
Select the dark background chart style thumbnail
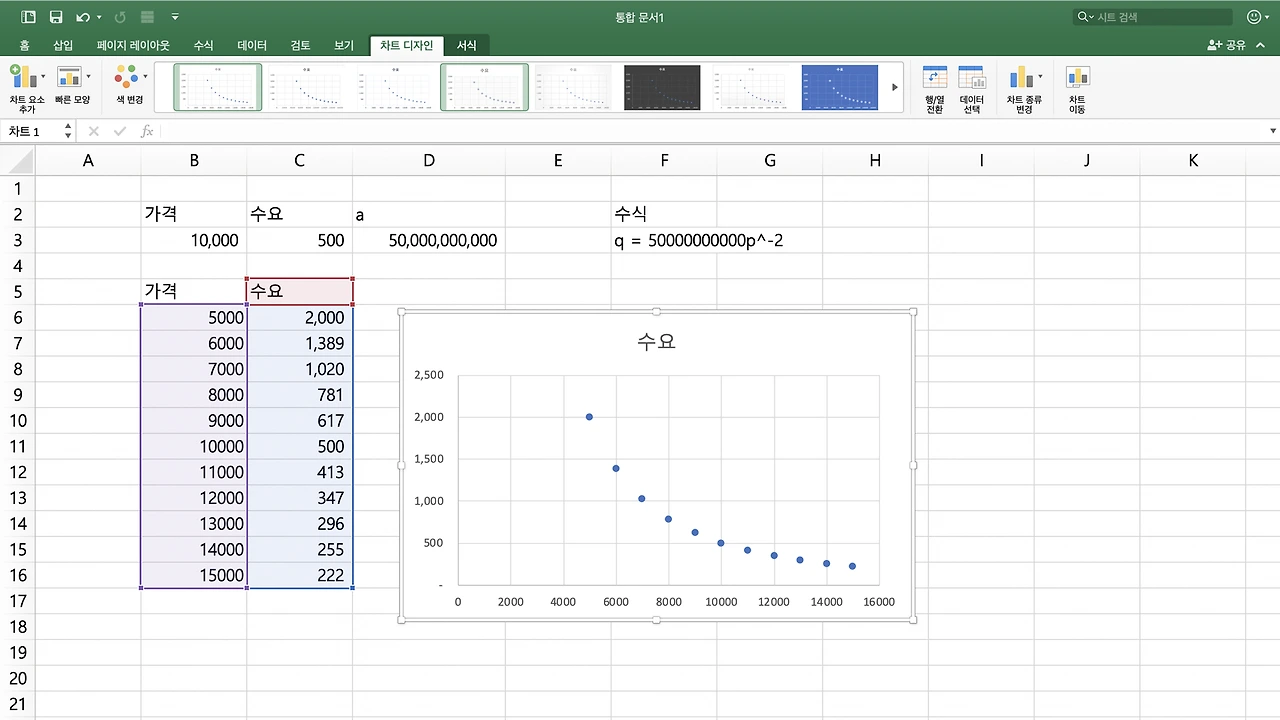[x=662, y=87]
